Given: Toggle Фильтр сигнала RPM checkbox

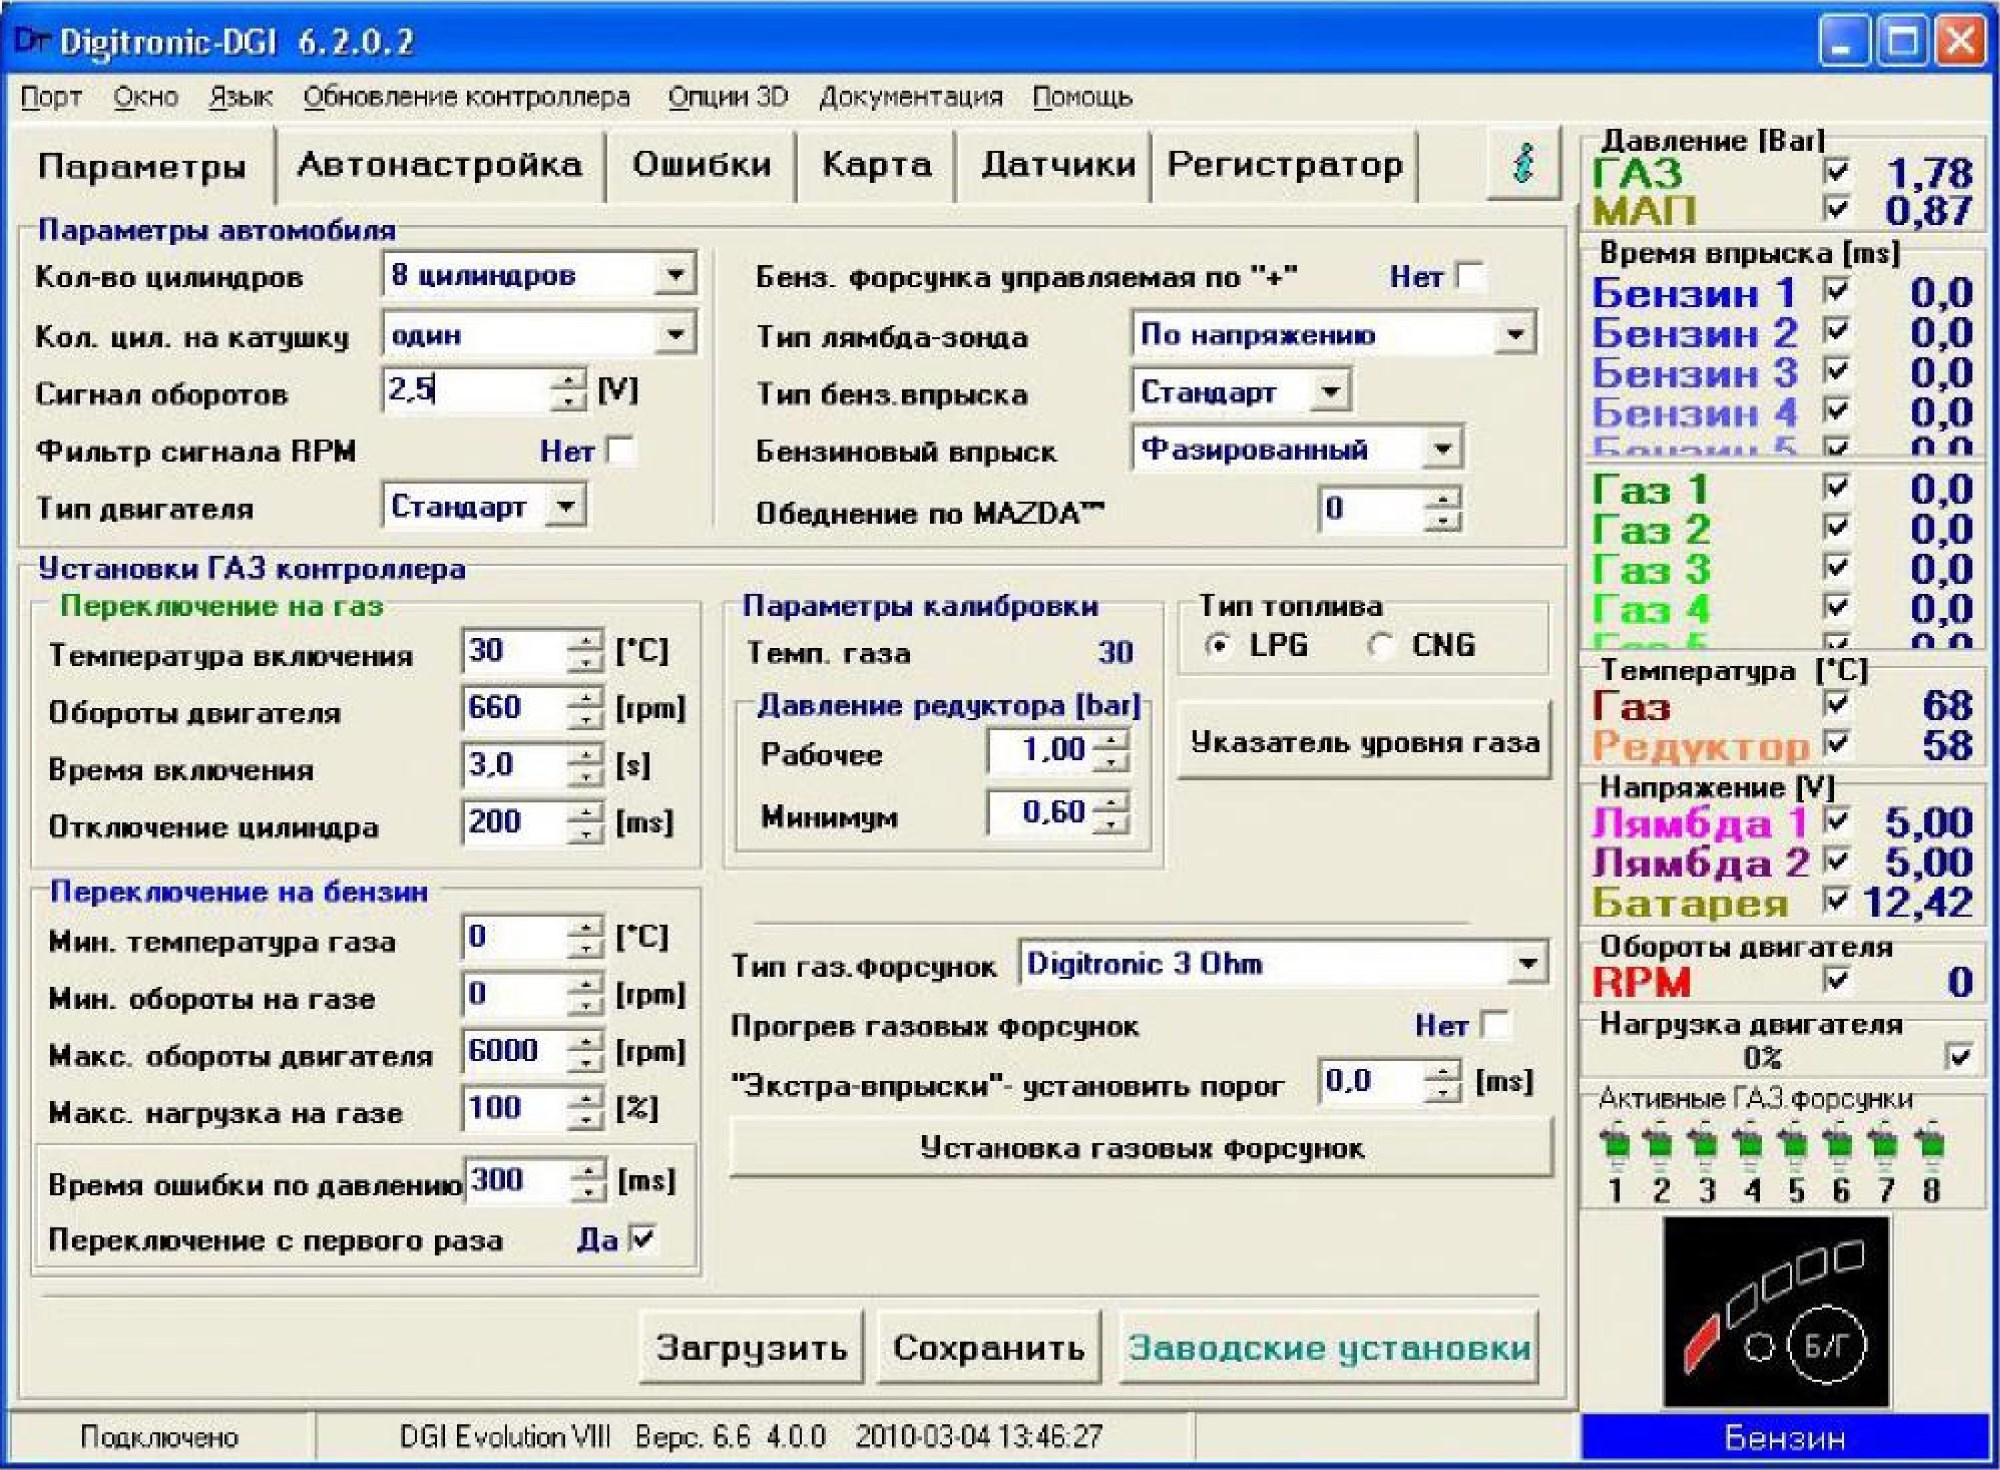Looking at the screenshot, I should (x=621, y=451).
